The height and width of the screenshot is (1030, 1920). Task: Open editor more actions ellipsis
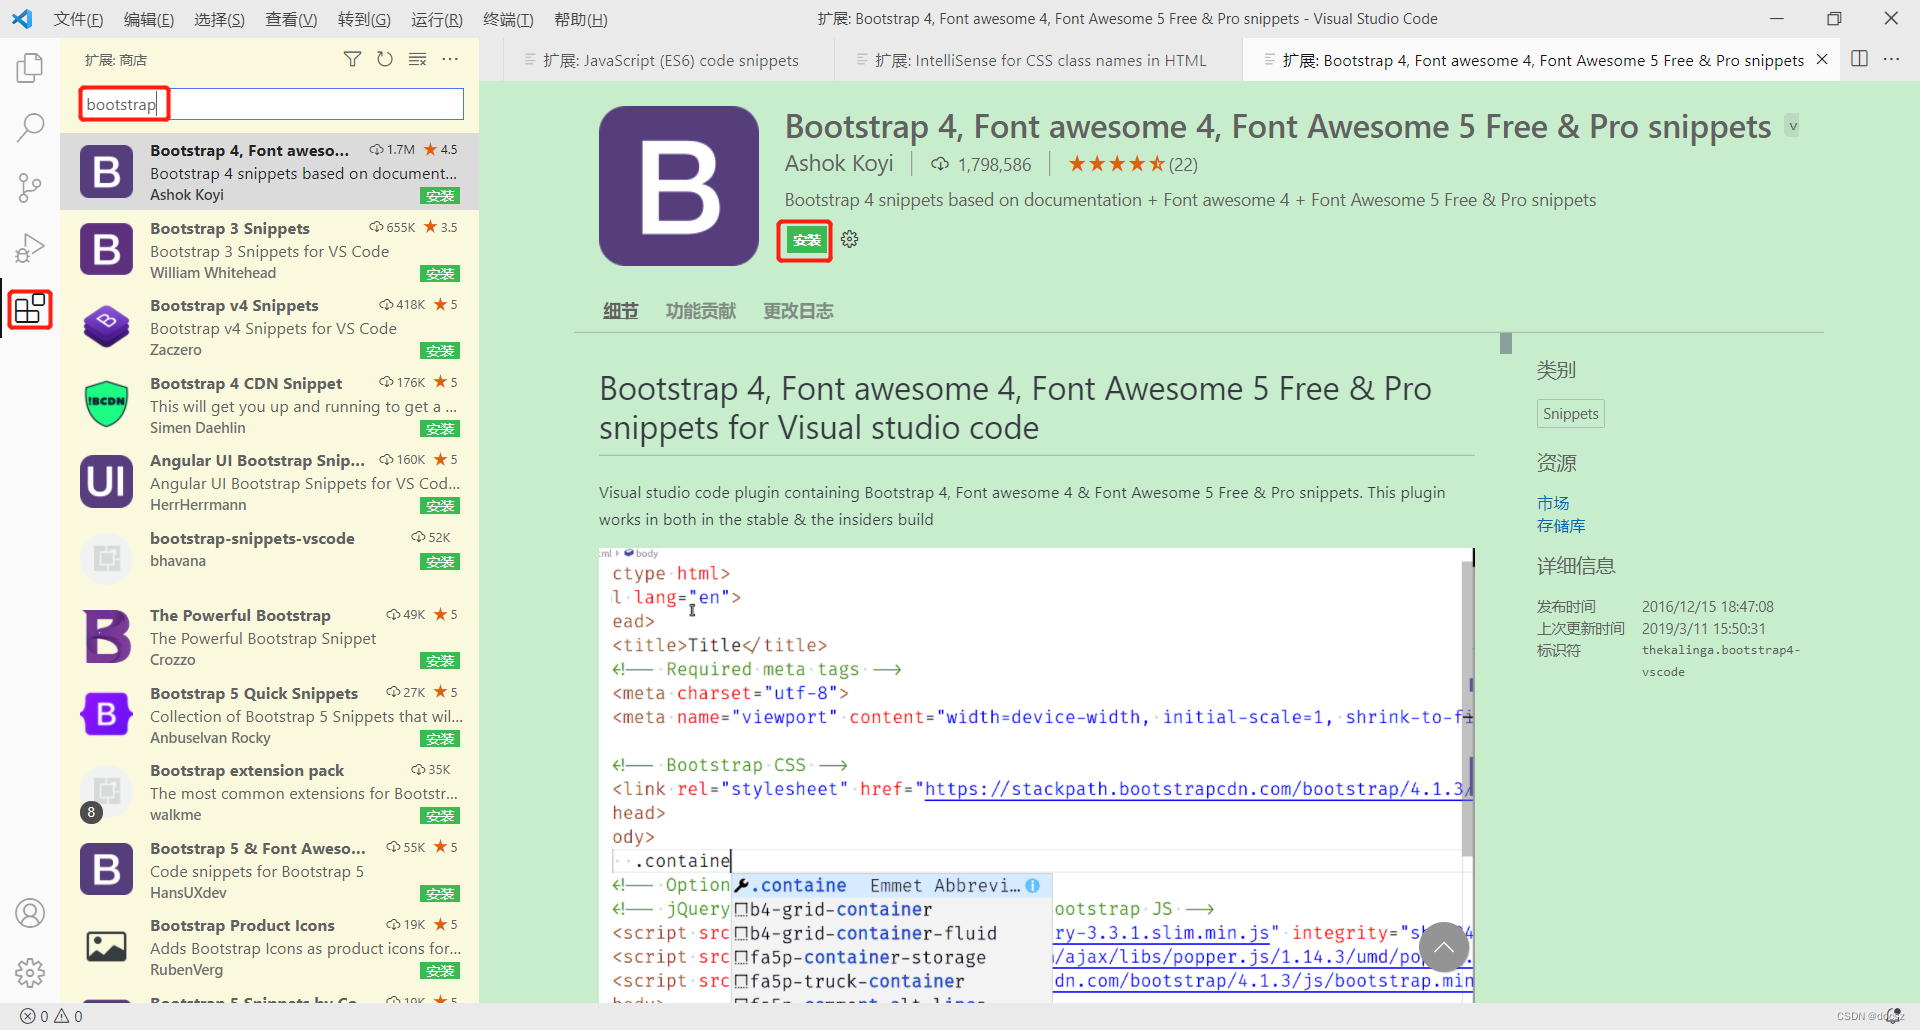(x=1891, y=60)
